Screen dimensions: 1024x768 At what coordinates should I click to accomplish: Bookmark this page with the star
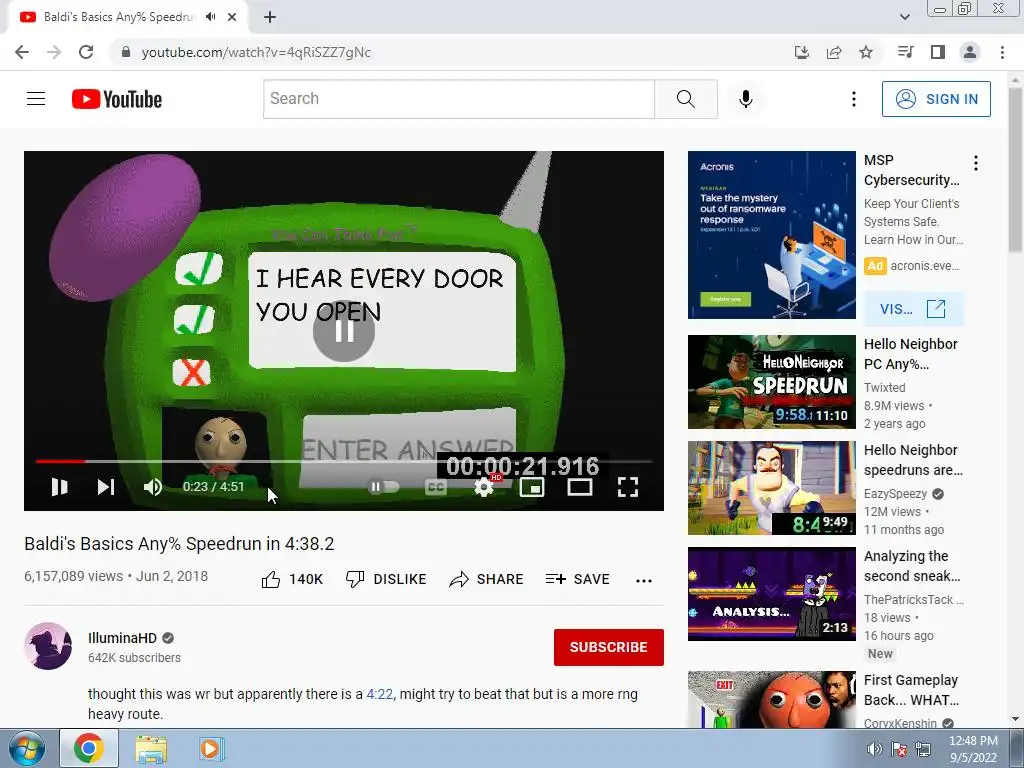pos(866,52)
